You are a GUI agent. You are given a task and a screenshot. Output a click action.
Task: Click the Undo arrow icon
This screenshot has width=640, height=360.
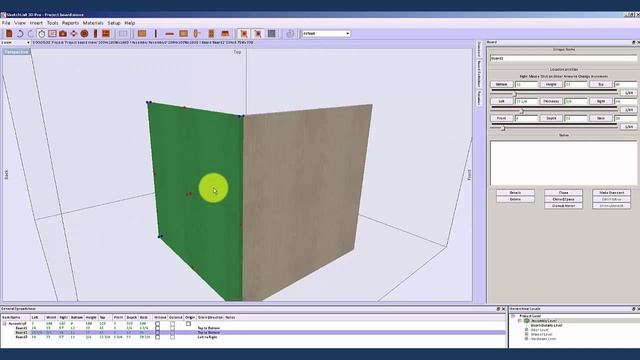[20, 34]
